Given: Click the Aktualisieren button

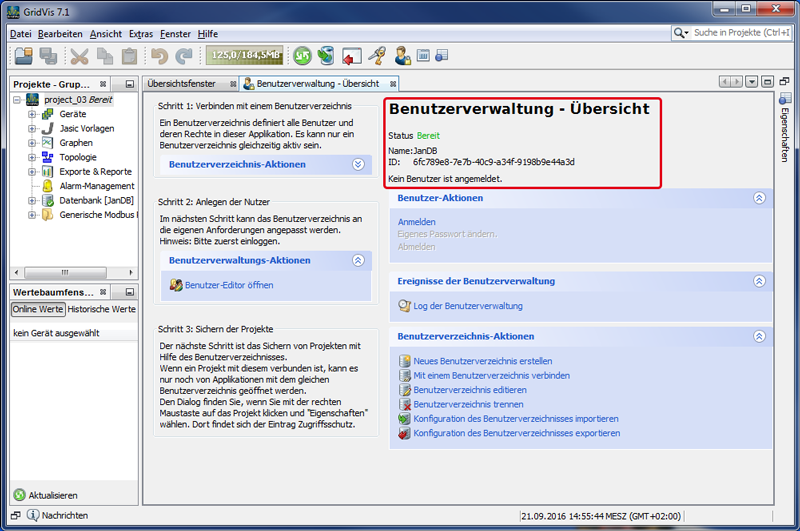Looking at the screenshot, I should click(46, 495).
